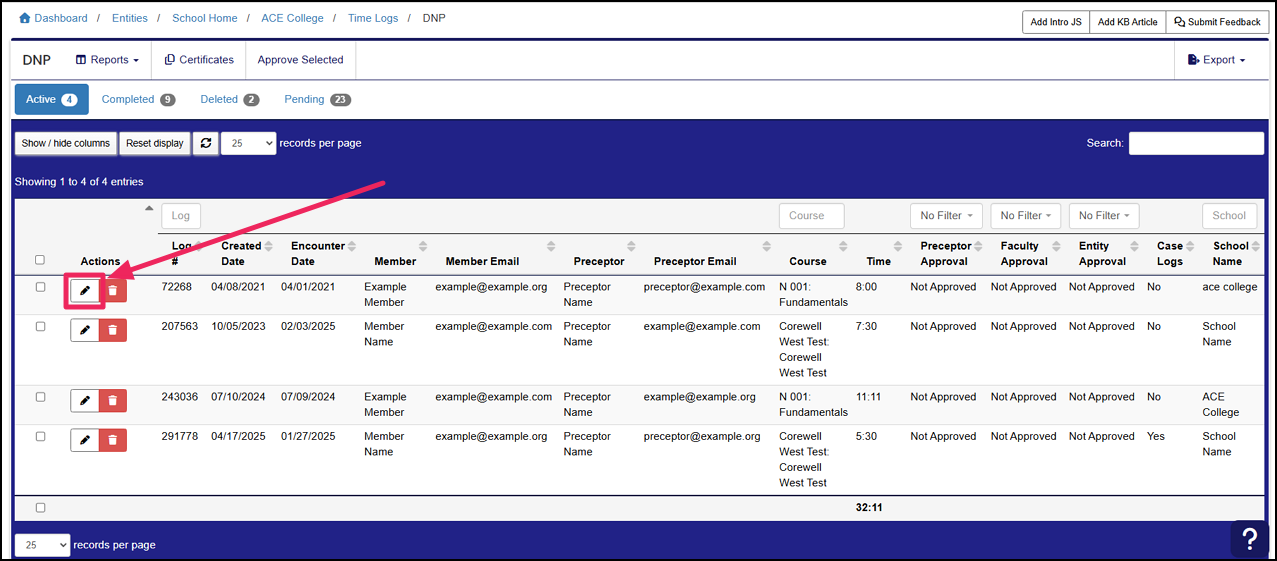This screenshot has width=1277, height=561.
Task: Go to Entities breadcrumb link
Action: (x=130, y=18)
